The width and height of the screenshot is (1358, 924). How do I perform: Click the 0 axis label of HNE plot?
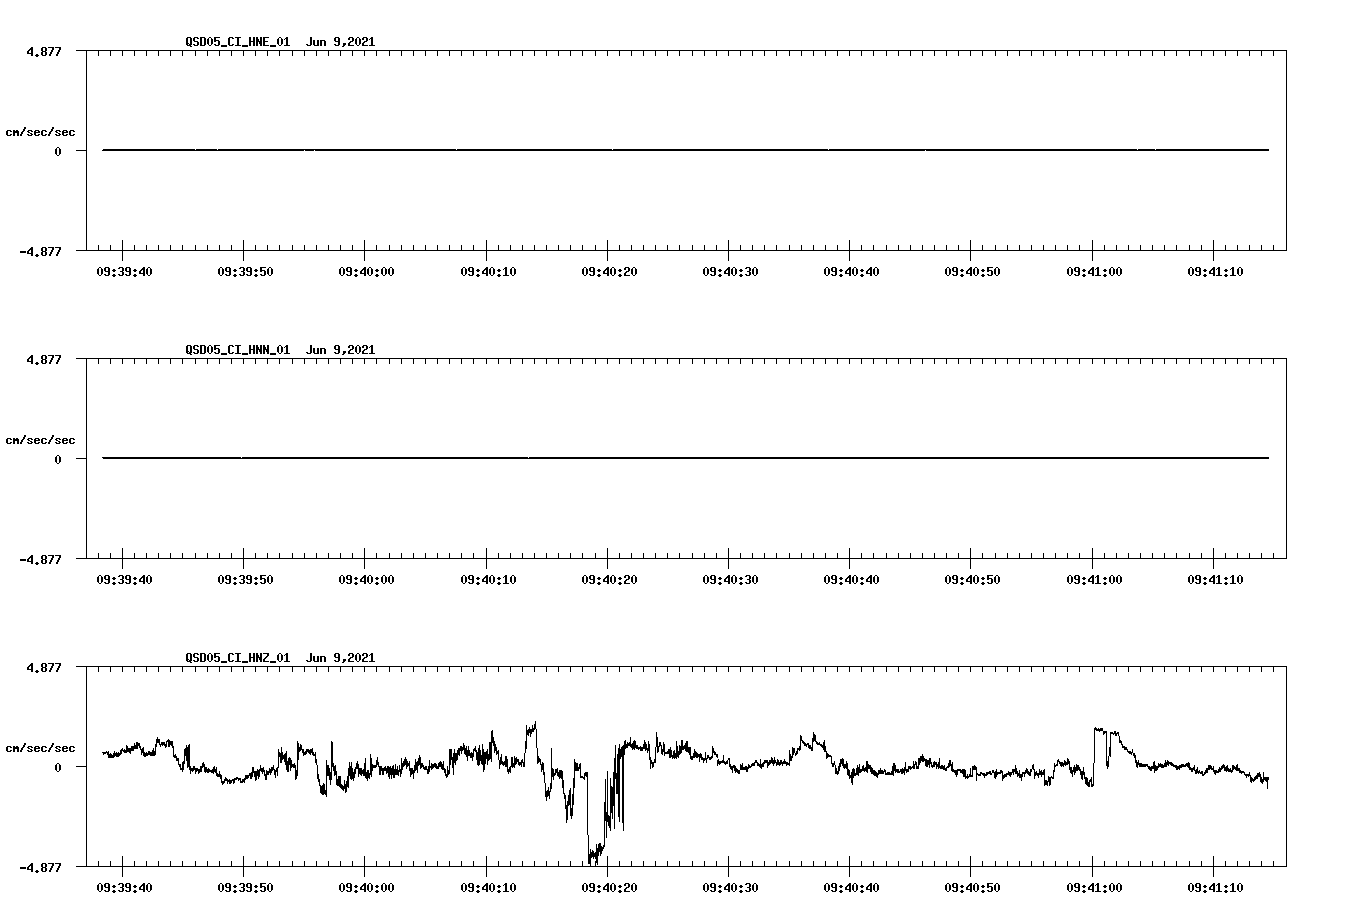(58, 151)
